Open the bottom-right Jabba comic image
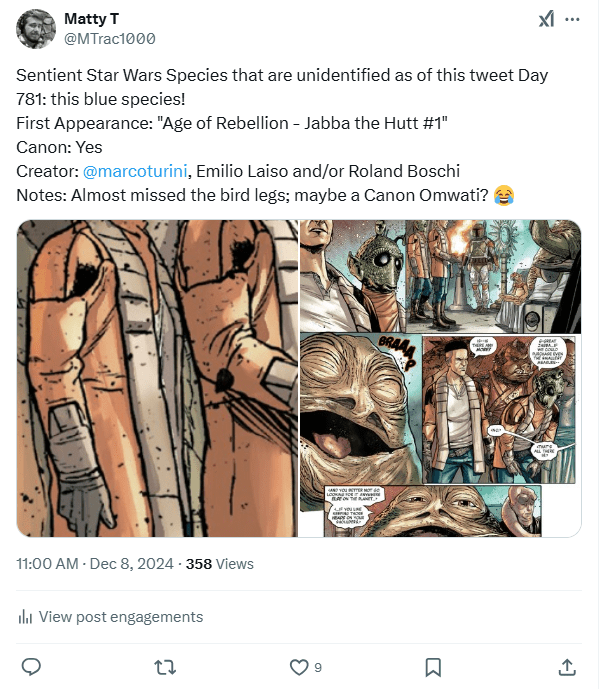Viewport: 601px width, 689px height. (x=440, y=435)
